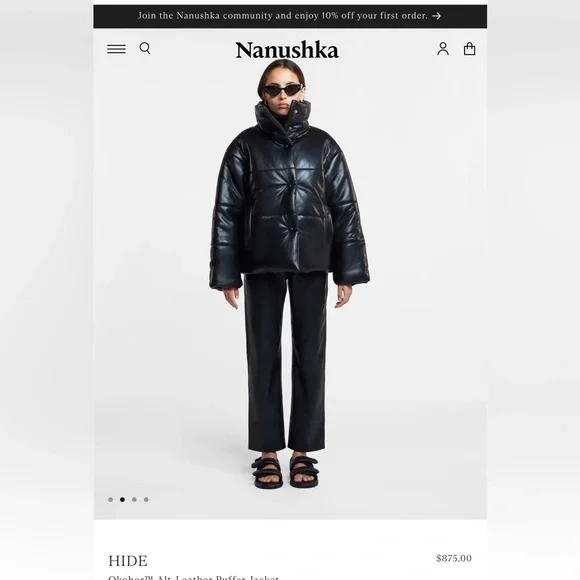This screenshot has width=580, height=580.
Task: Click the black strappy sandals in photo
Action: click(x=285, y=472)
